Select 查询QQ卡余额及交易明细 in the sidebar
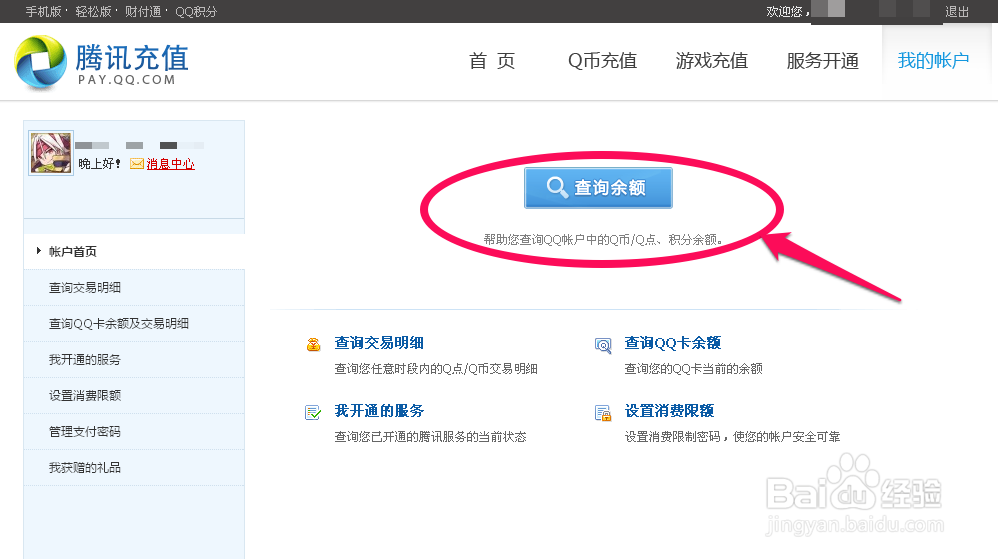Screen dimensions: 998x559 click(134, 323)
